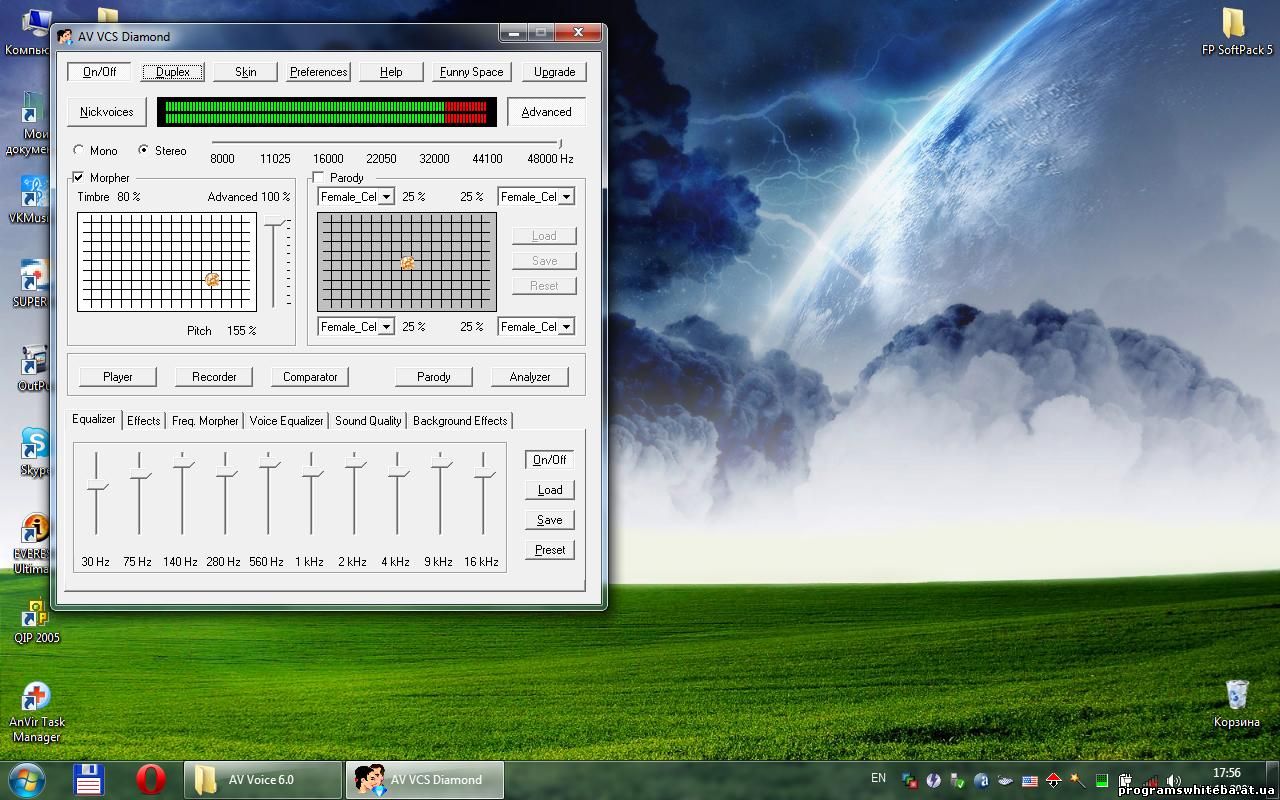1280x800 pixels.
Task: Expand bottom-left Female_Cel parody dropdown
Action: click(x=386, y=327)
